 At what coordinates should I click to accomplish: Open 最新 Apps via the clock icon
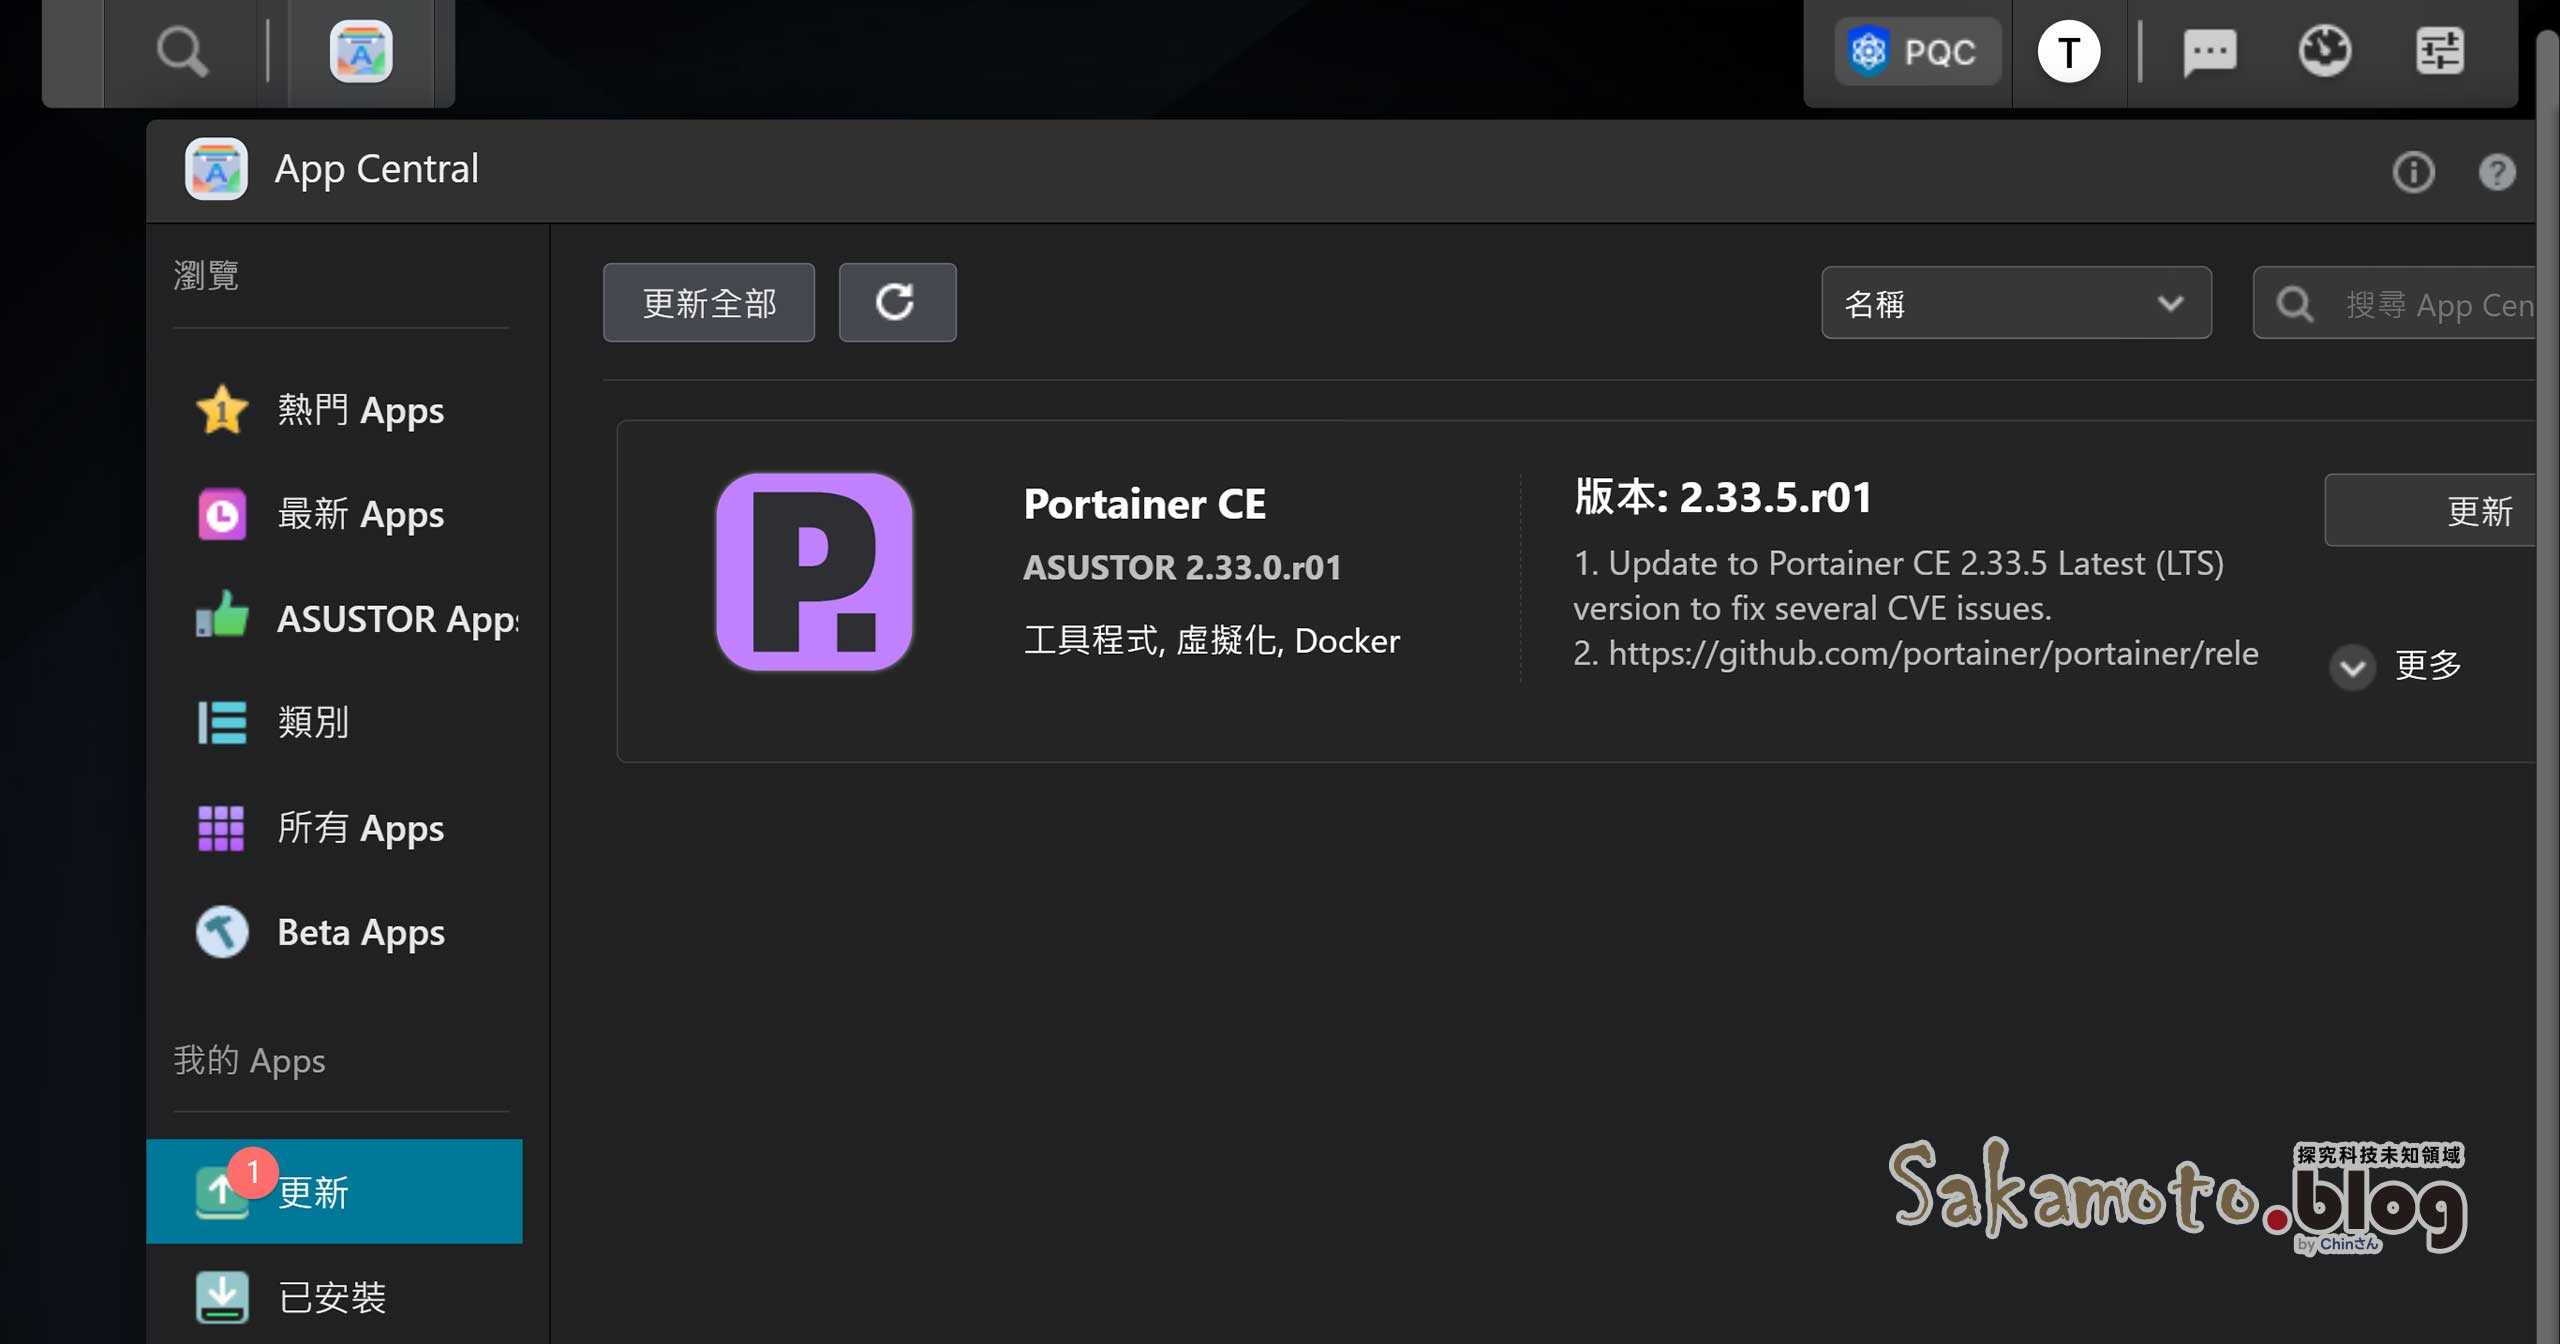click(x=221, y=514)
